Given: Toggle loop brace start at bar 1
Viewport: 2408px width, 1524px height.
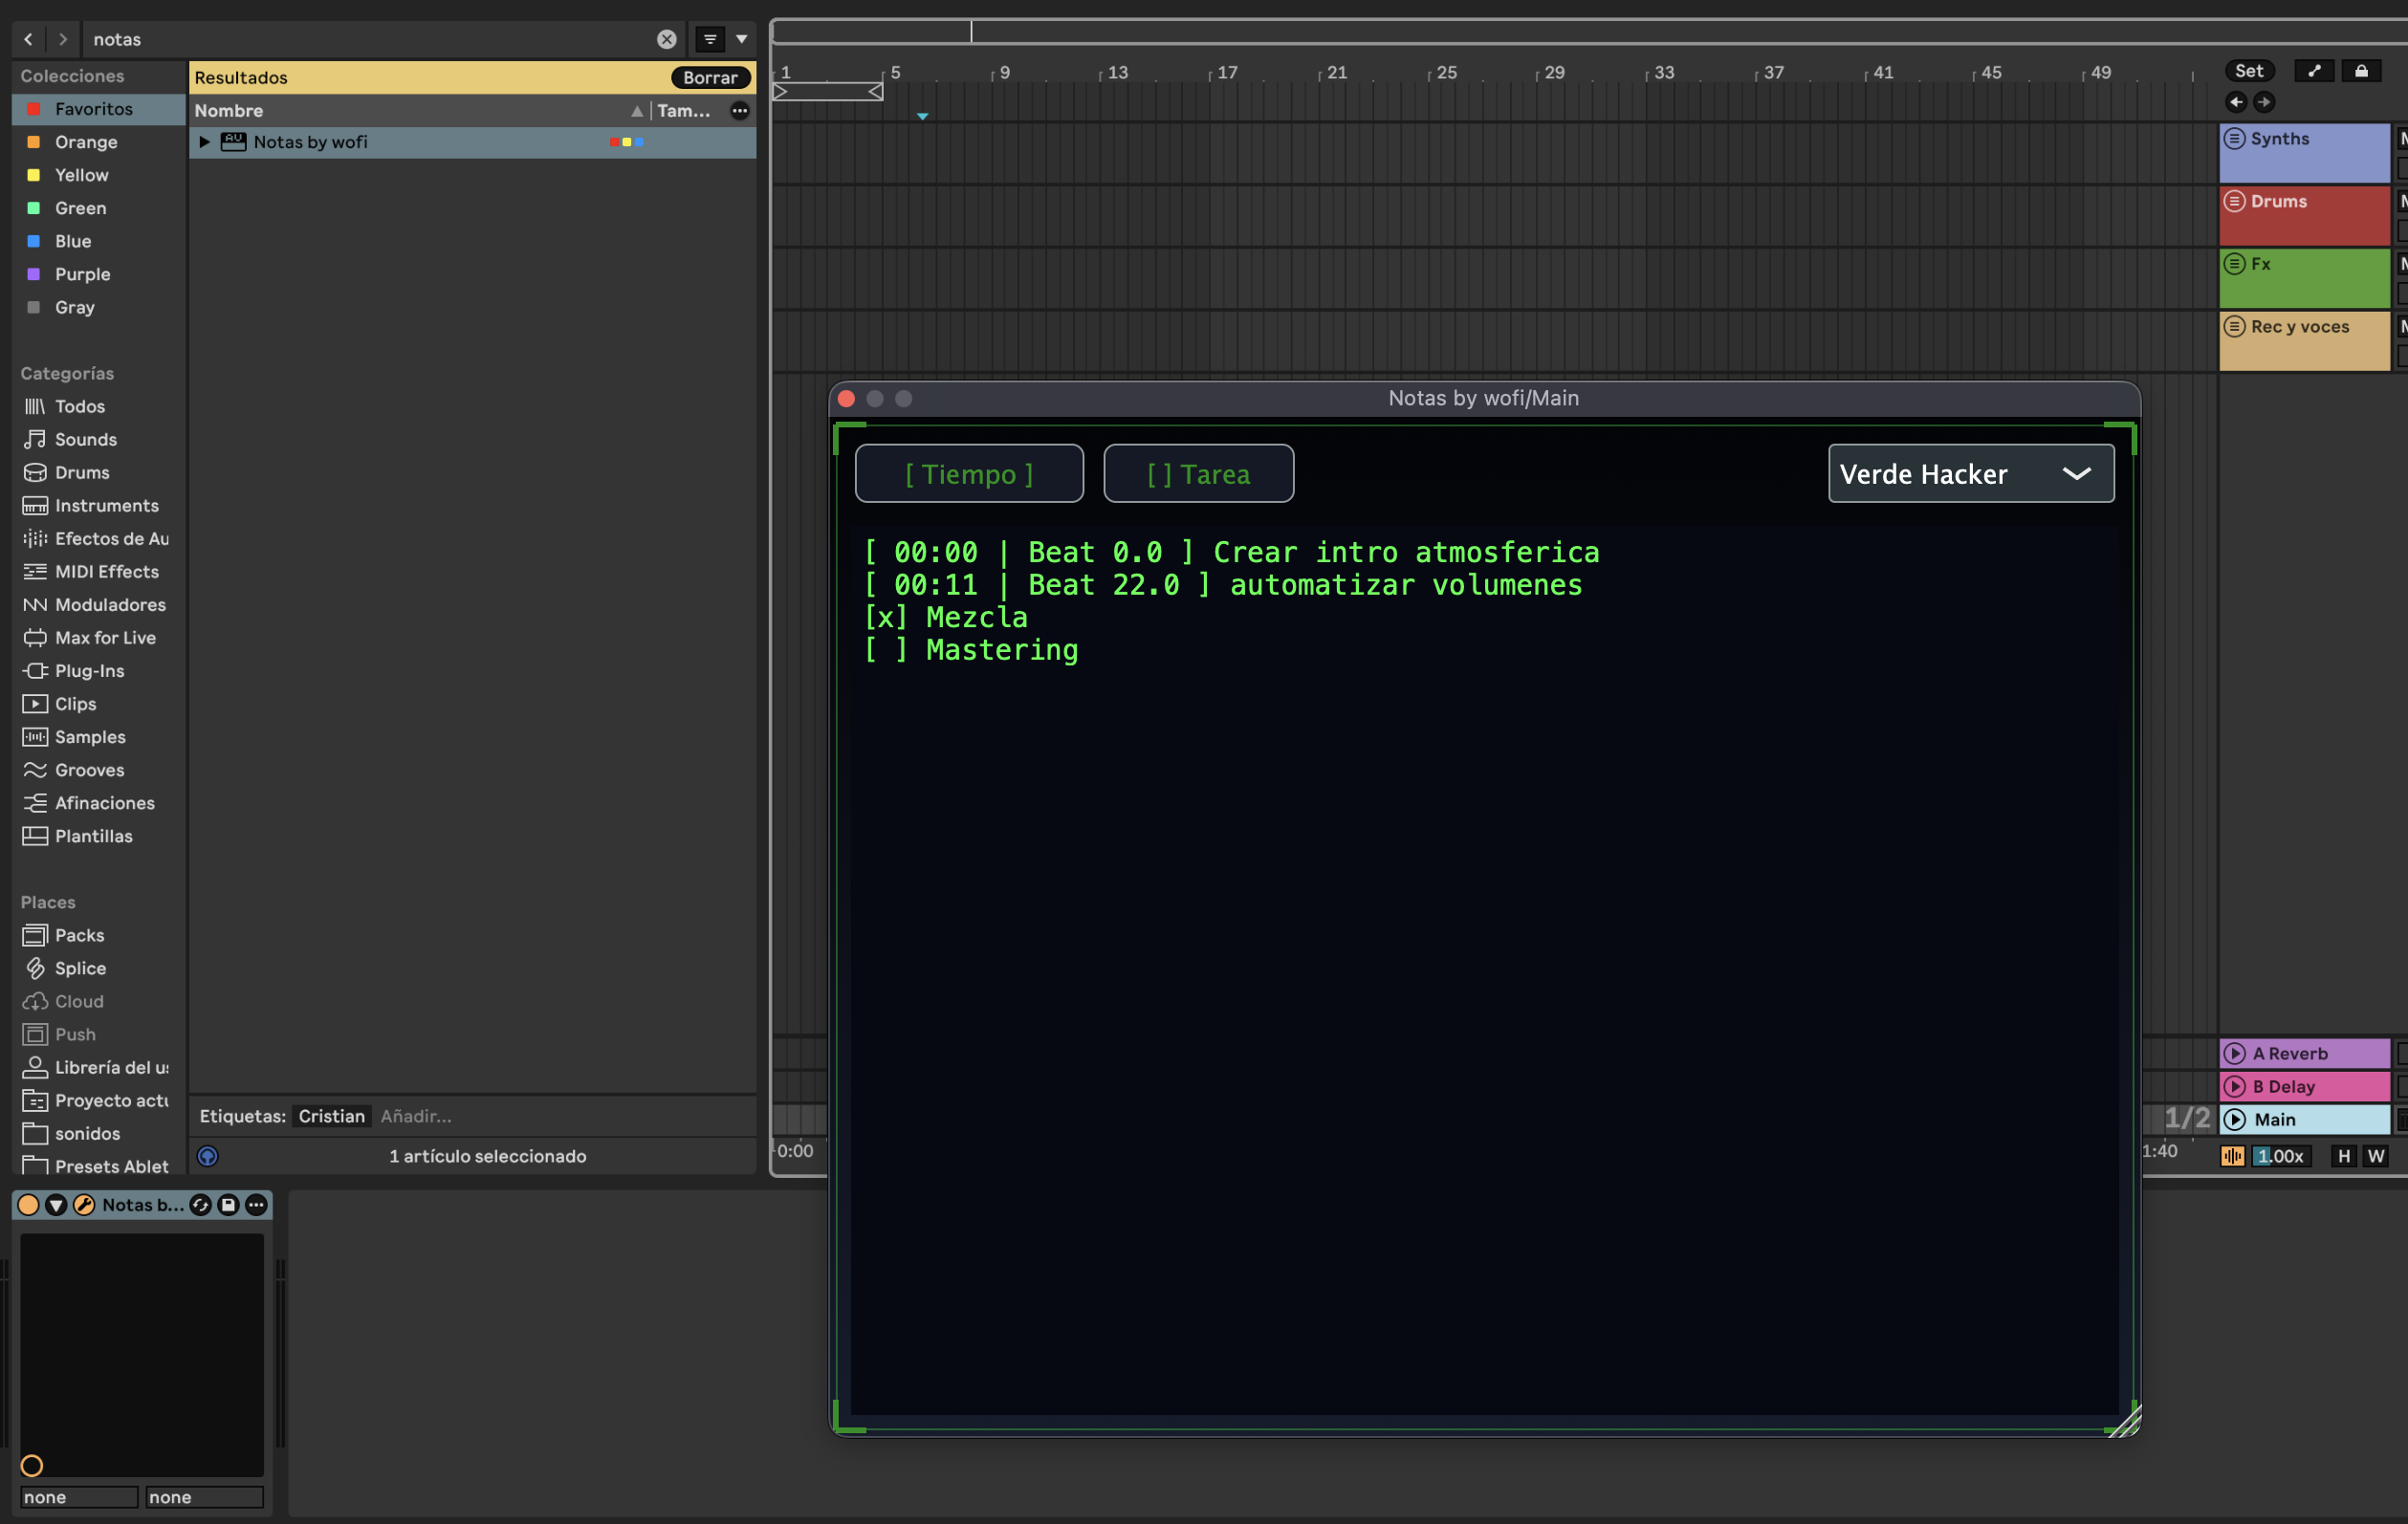Looking at the screenshot, I should 780,92.
